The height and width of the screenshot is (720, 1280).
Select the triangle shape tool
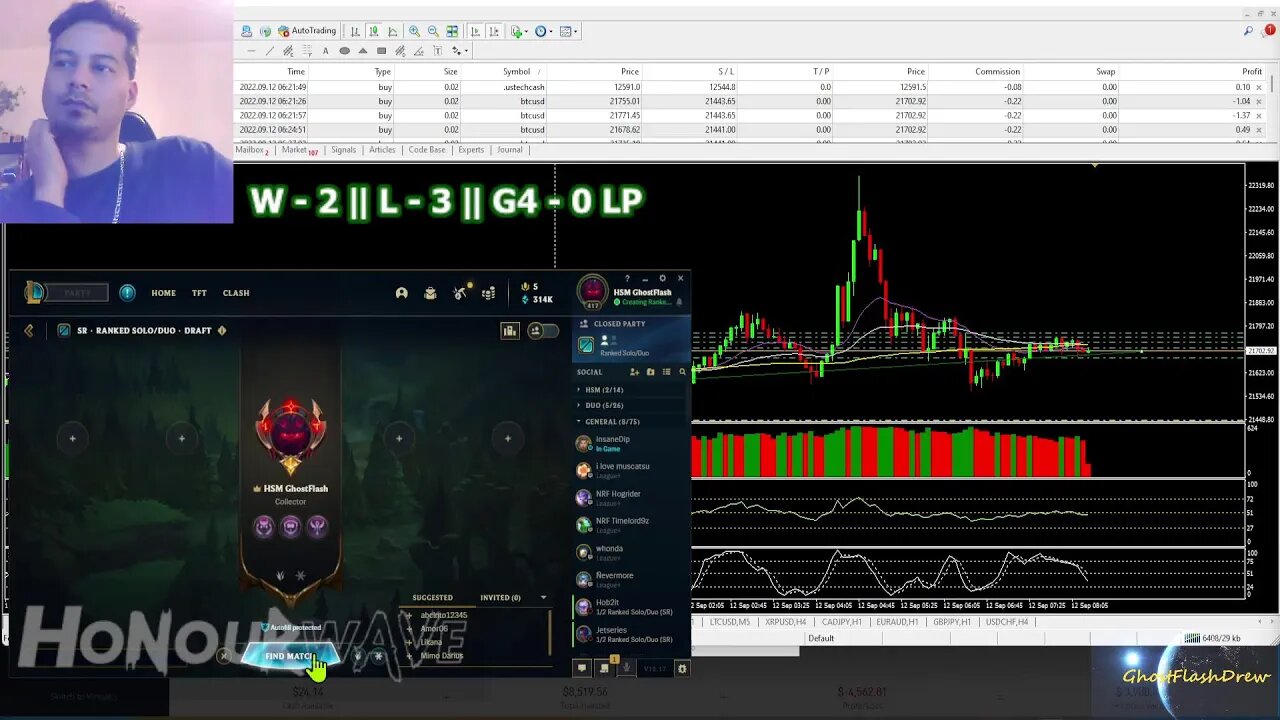(x=363, y=51)
